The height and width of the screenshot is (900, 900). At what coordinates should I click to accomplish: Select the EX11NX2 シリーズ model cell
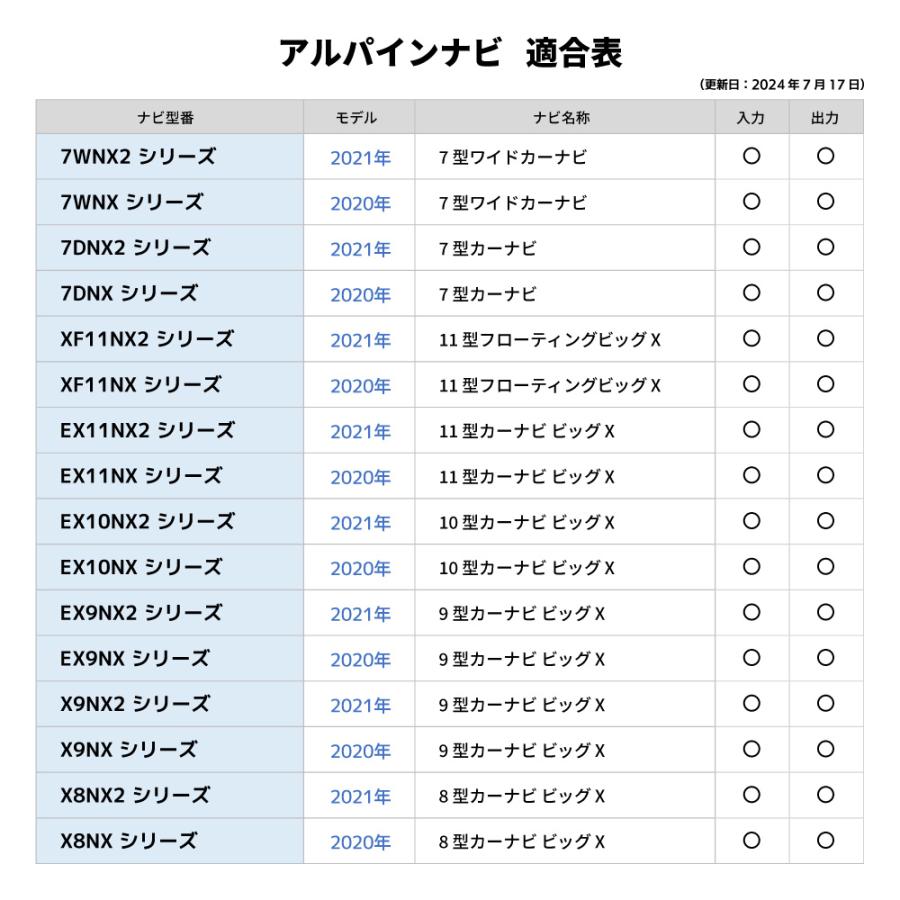point(147,430)
